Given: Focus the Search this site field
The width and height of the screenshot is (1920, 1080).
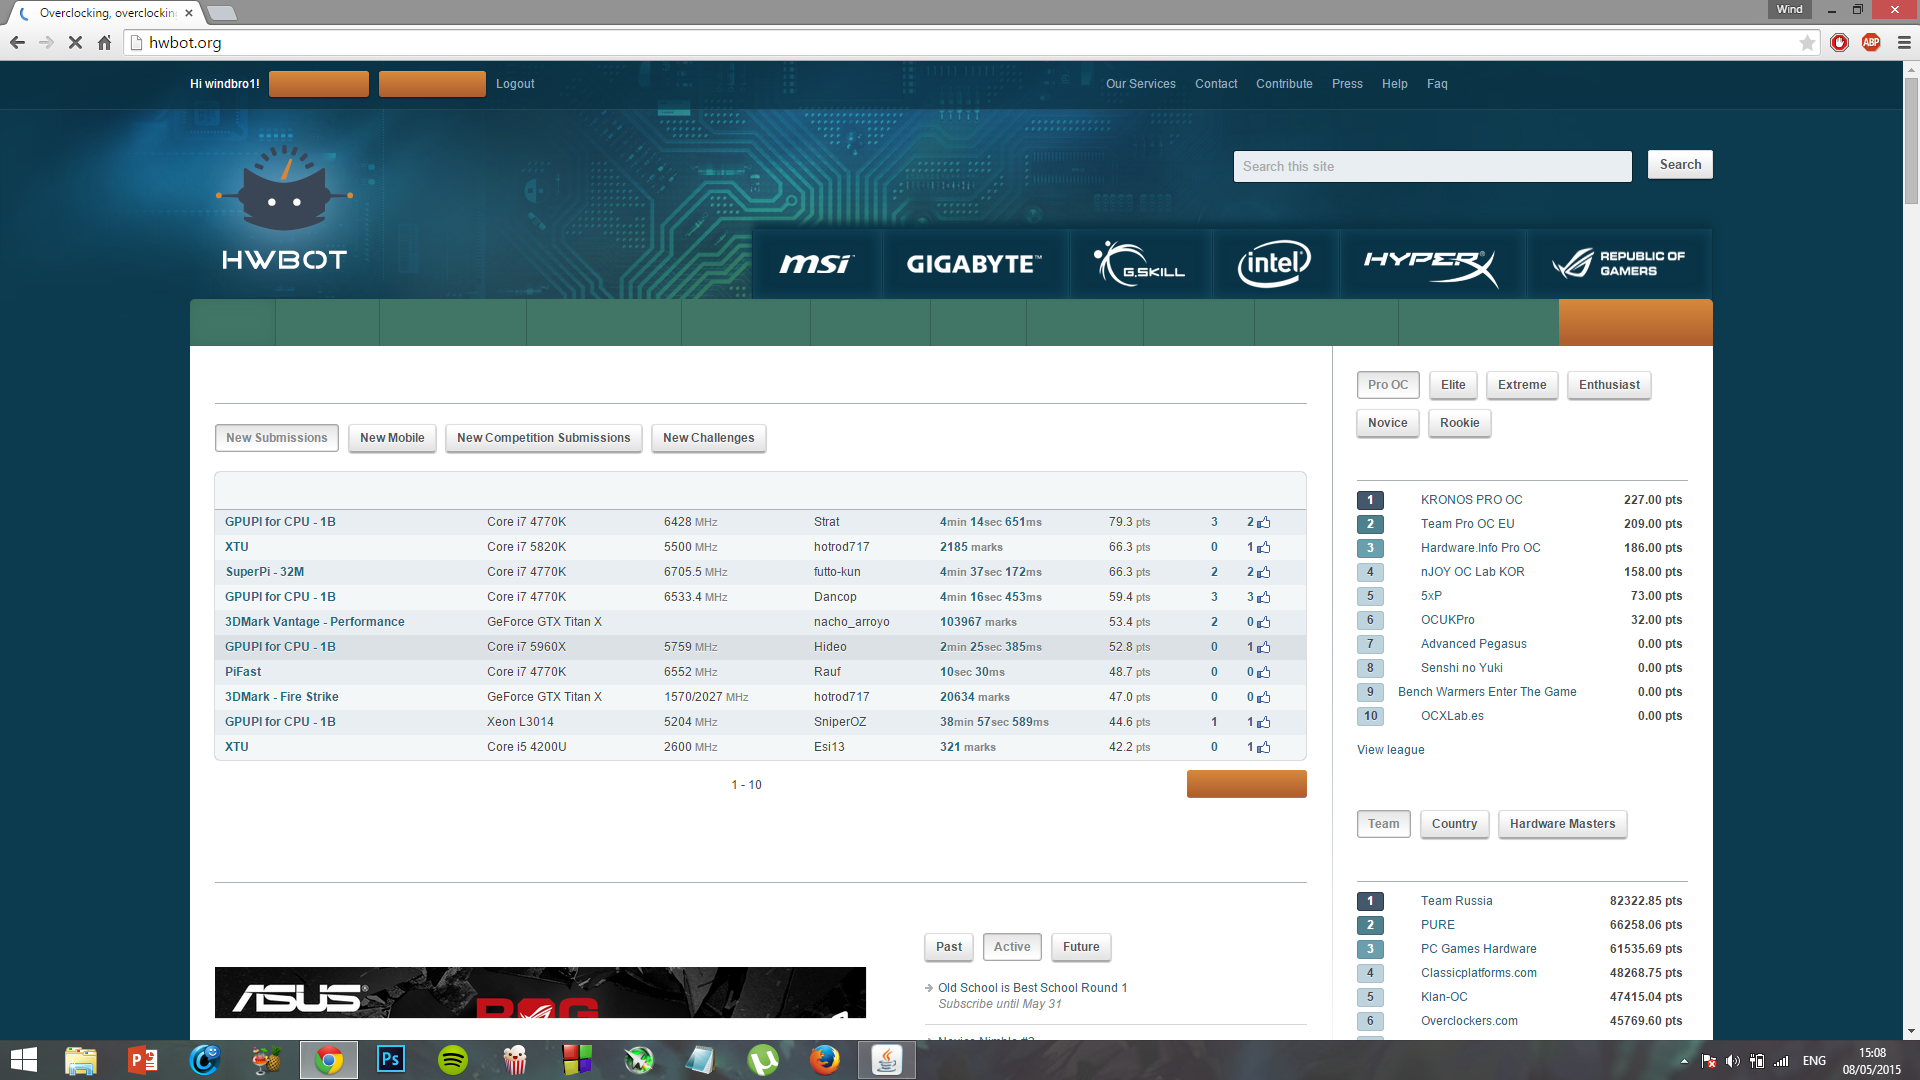Looking at the screenshot, I should coord(1432,166).
